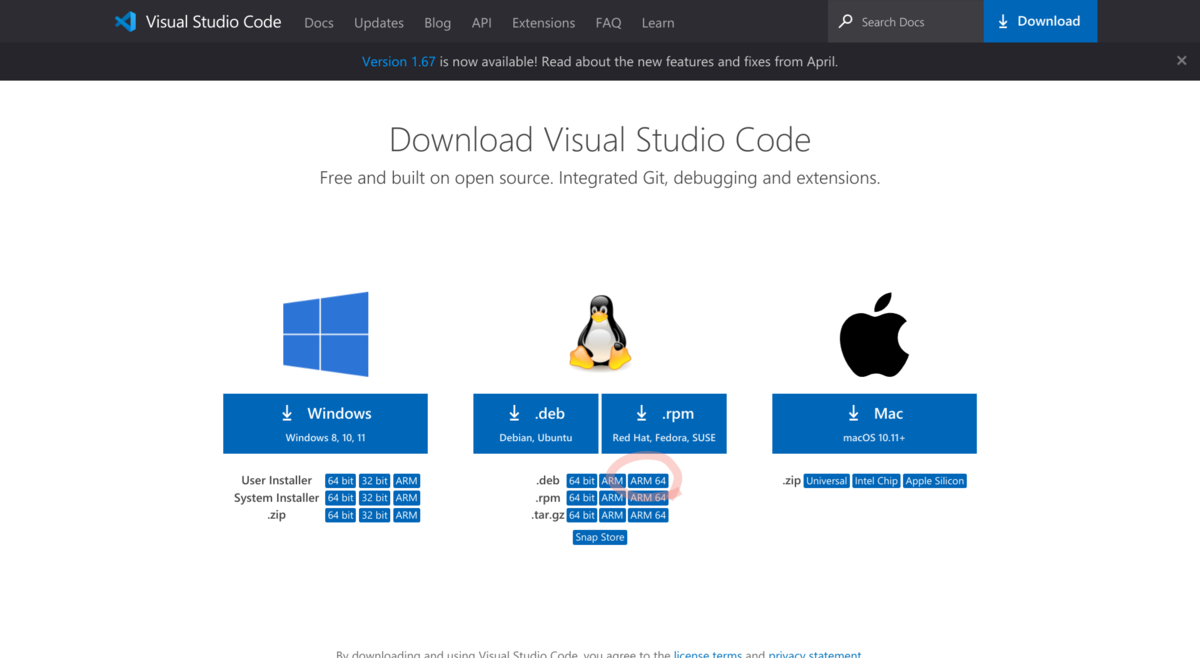Select Linux .deb ARM
This screenshot has height=658, width=1200.
612,481
